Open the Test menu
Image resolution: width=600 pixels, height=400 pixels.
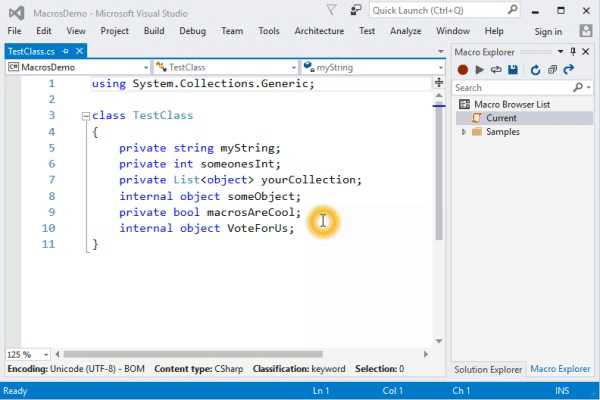[367, 31]
